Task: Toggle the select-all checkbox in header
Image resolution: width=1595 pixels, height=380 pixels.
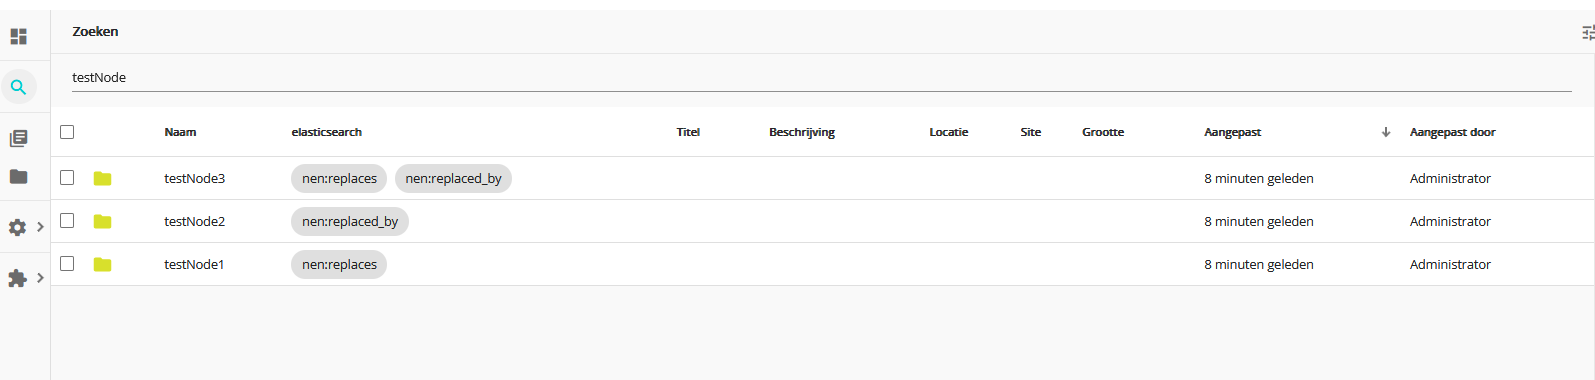Action: pos(67,132)
